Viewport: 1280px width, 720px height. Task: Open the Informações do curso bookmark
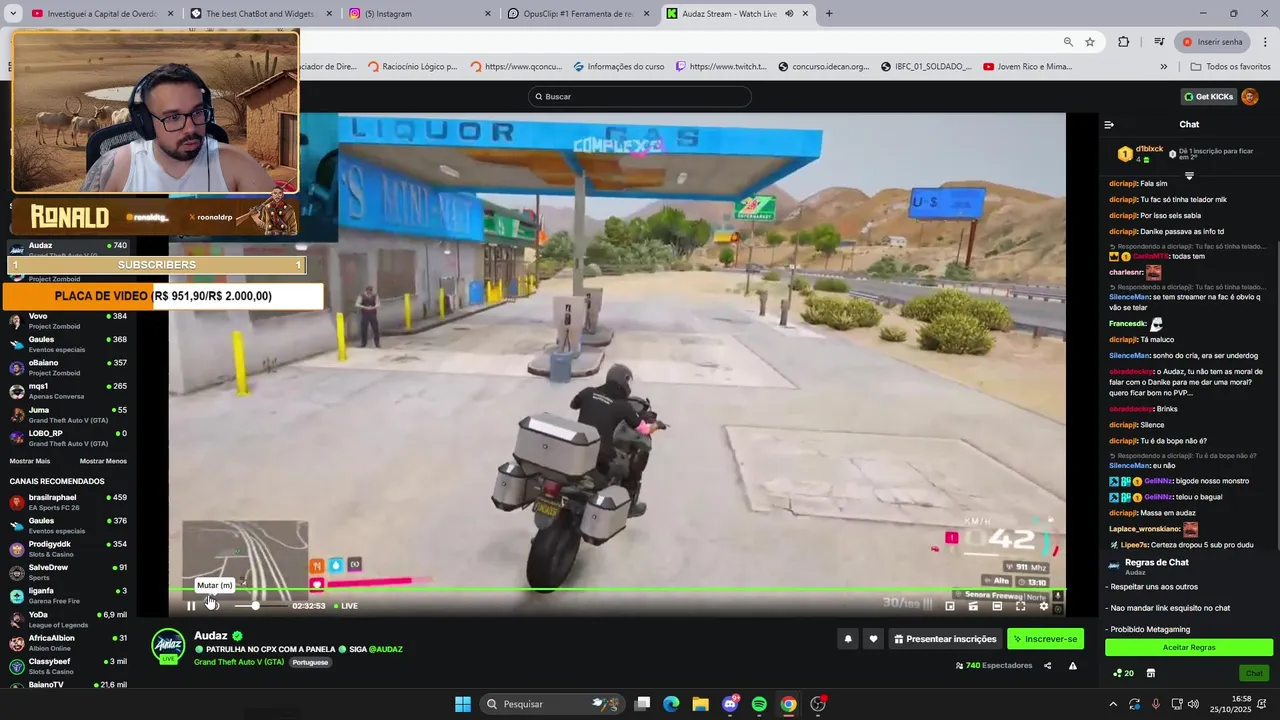coord(619,67)
